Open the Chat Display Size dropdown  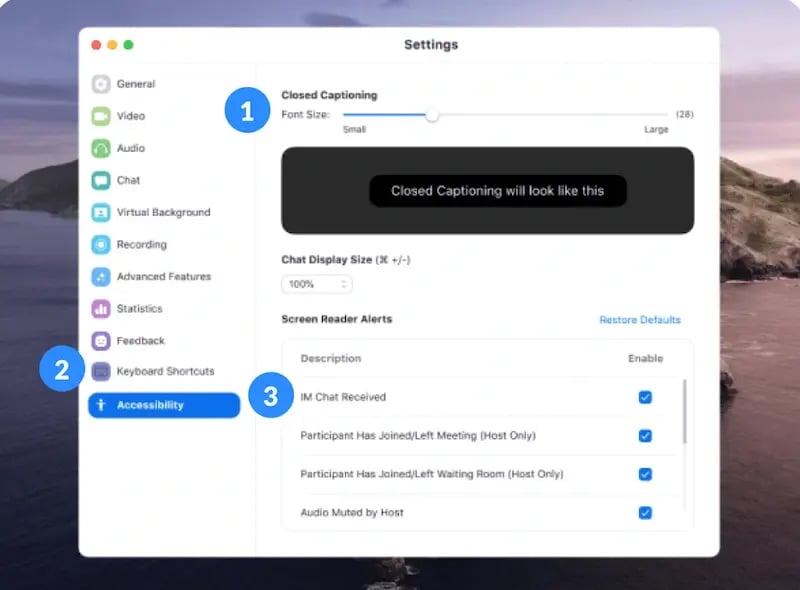coord(316,284)
